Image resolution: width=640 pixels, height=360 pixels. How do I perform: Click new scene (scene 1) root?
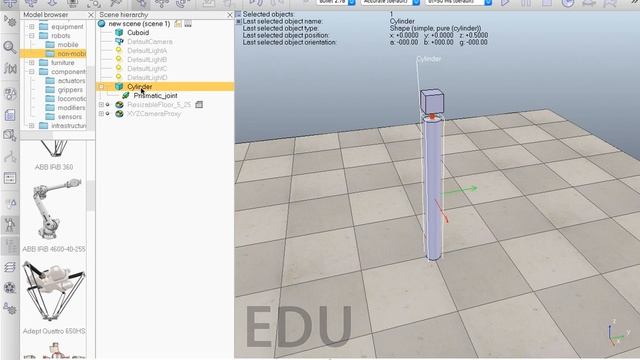[x=139, y=24]
